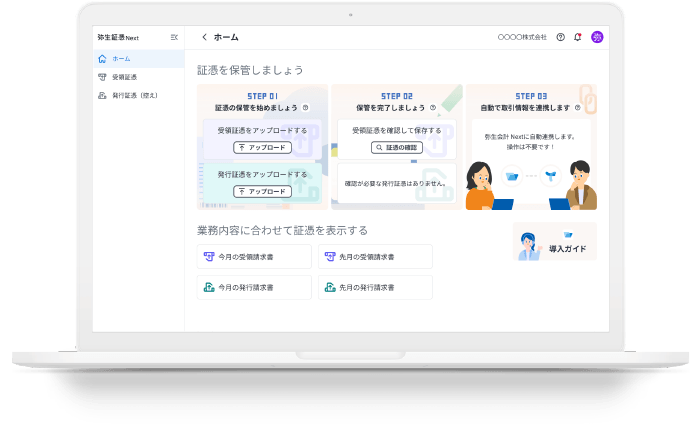Open 今月の受領請求書 shortcut
Viewport: 700px width, 424px height.
pyautogui.click(x=254, y=257)
